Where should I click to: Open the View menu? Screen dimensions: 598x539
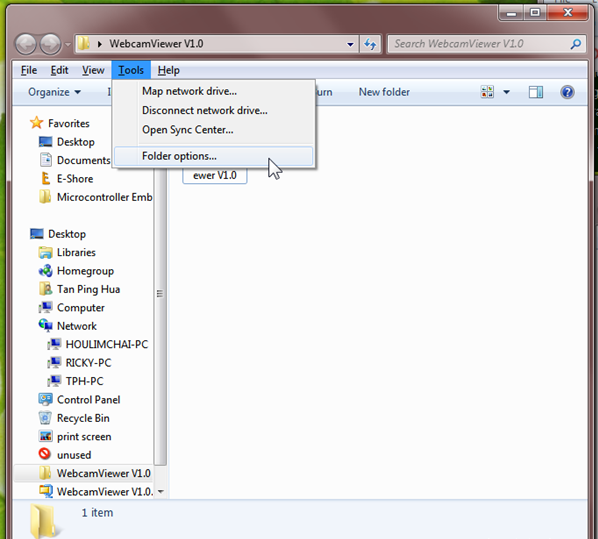coord(93,70)
